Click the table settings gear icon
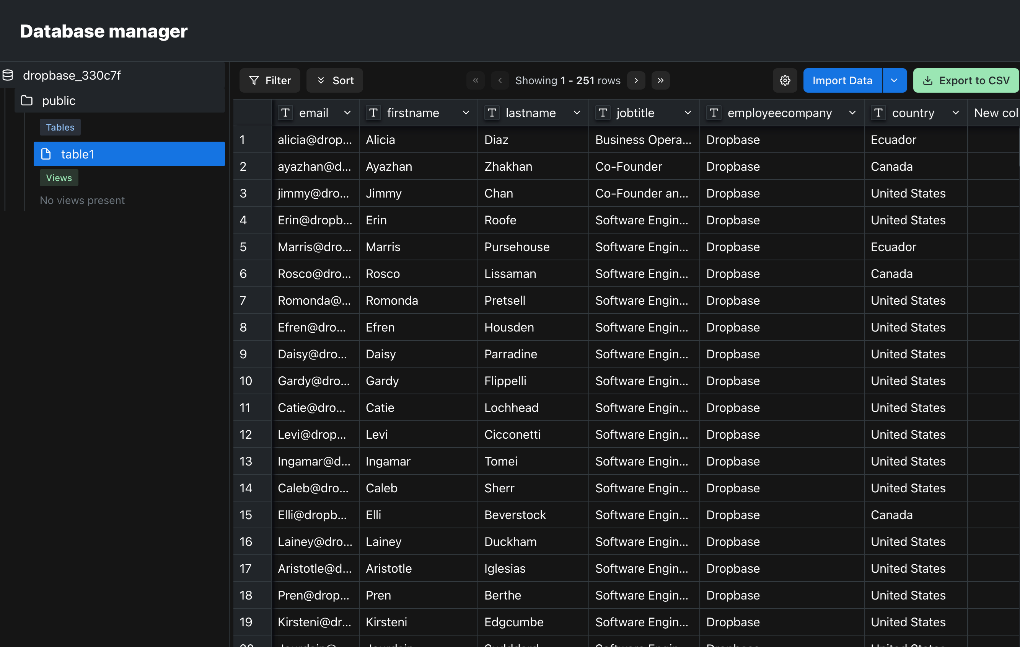Image resolution: width=1020 pixels, height=647 pixels. (x=785, y=81)
